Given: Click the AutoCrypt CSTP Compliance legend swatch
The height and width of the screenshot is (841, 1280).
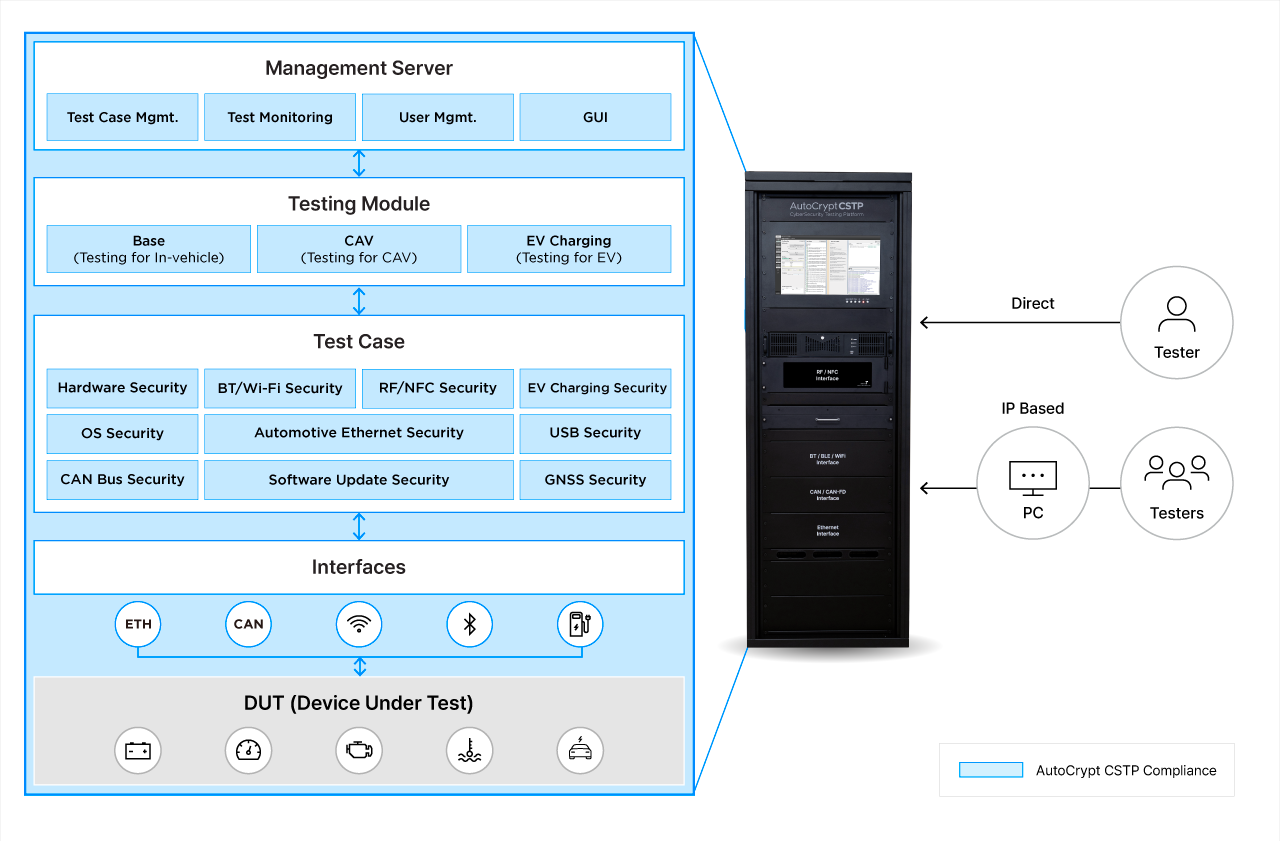Looking at the screenshot, I should [x=990, y=770].
